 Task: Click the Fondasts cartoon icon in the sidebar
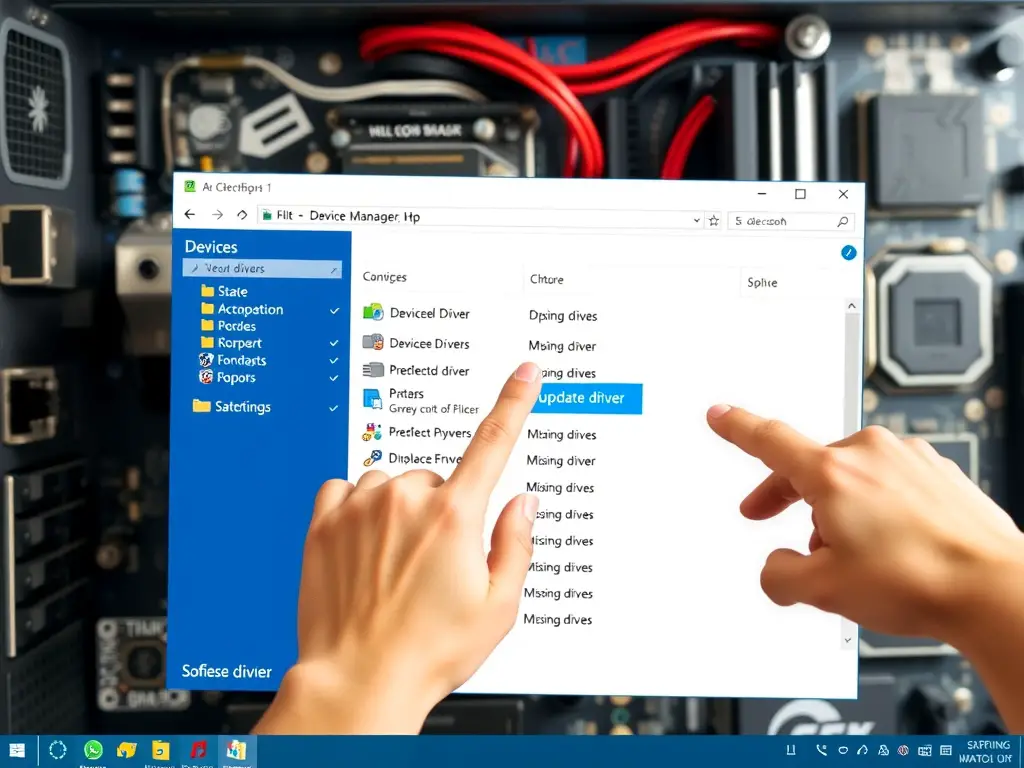[x=206, y=359]
